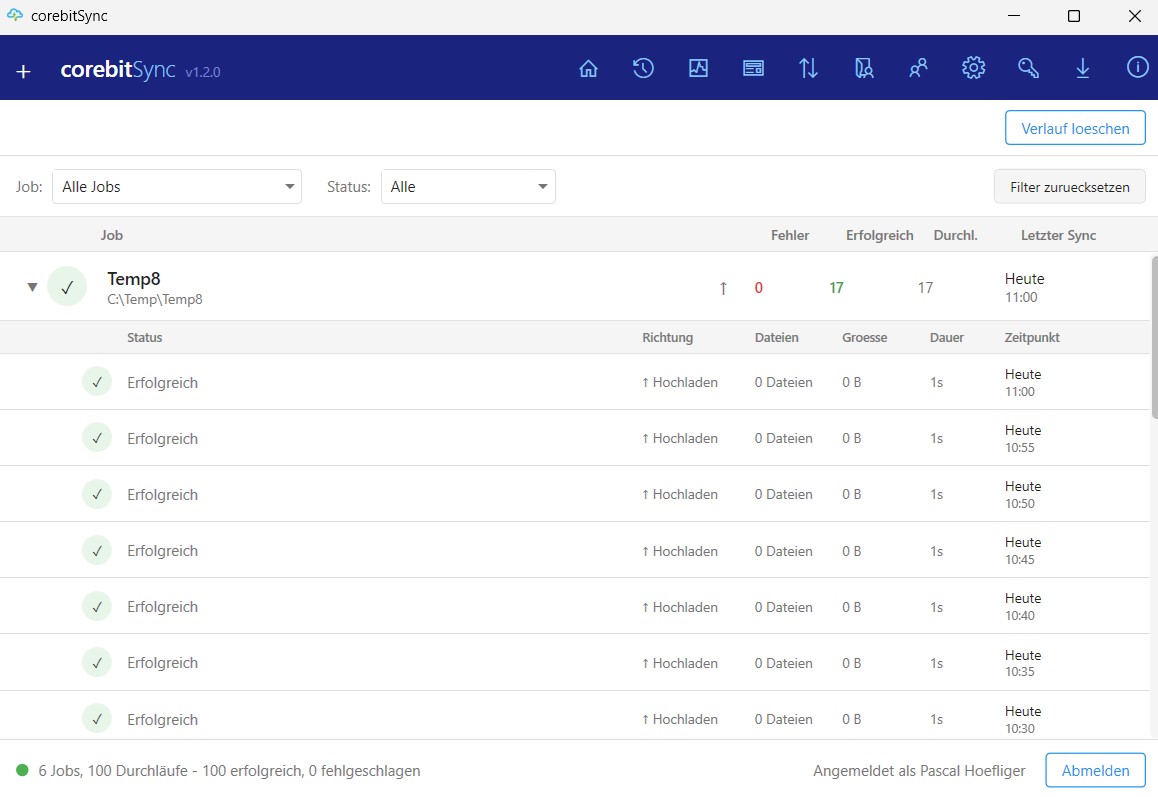Click the green checkmark beside Temp8
1158x797 pixels.
pos(67,287)
